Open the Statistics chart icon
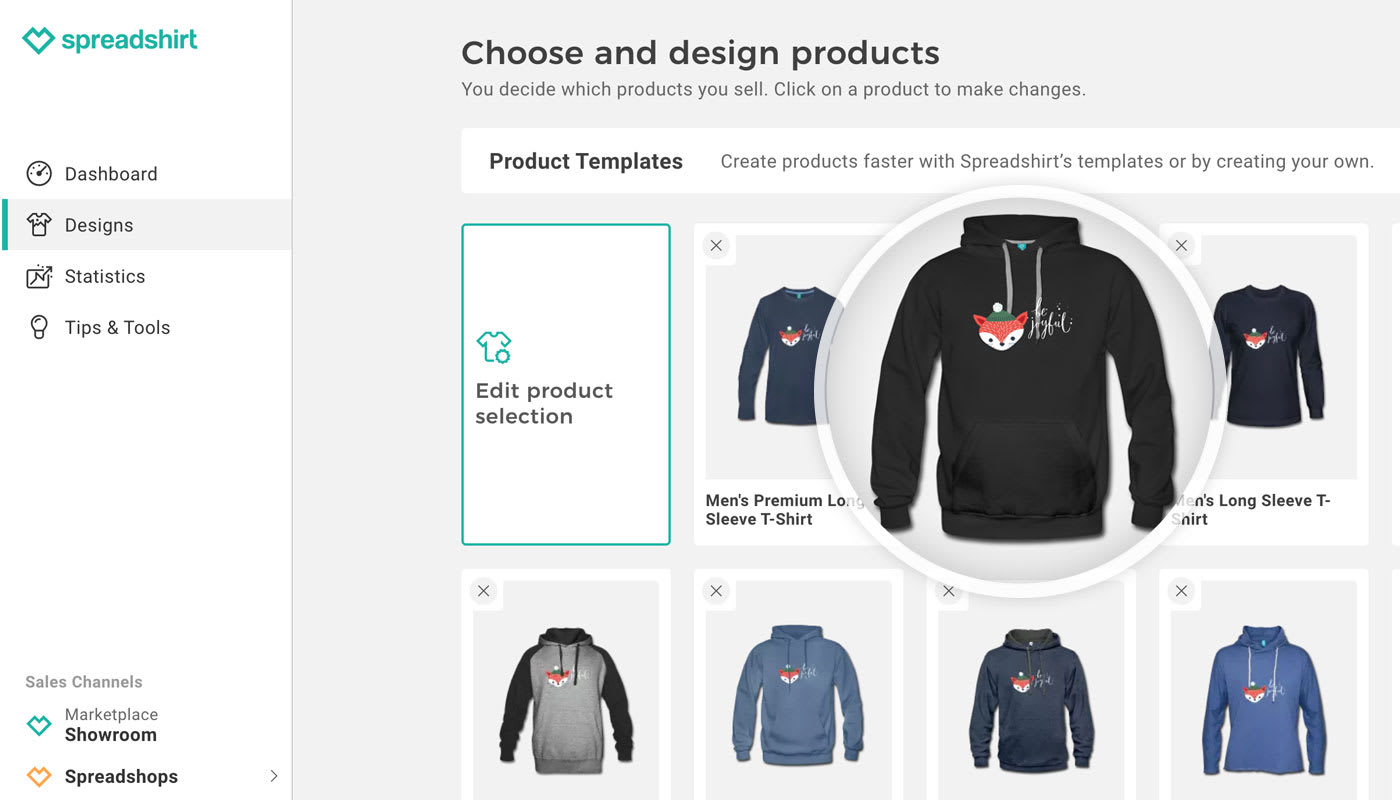 (39, 276)
